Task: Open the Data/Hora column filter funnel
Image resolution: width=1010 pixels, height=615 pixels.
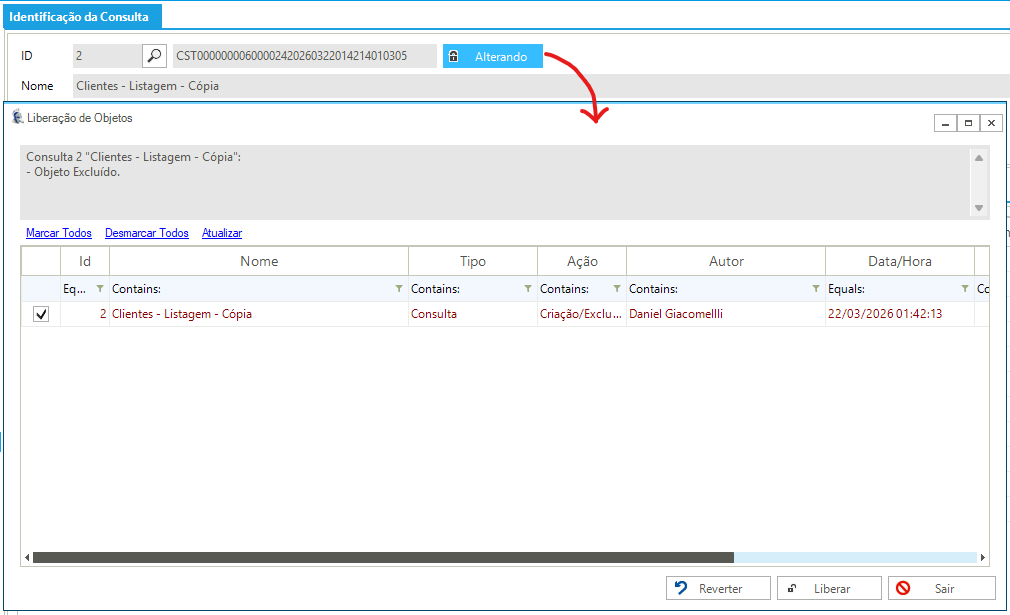Action: point(965,289)
